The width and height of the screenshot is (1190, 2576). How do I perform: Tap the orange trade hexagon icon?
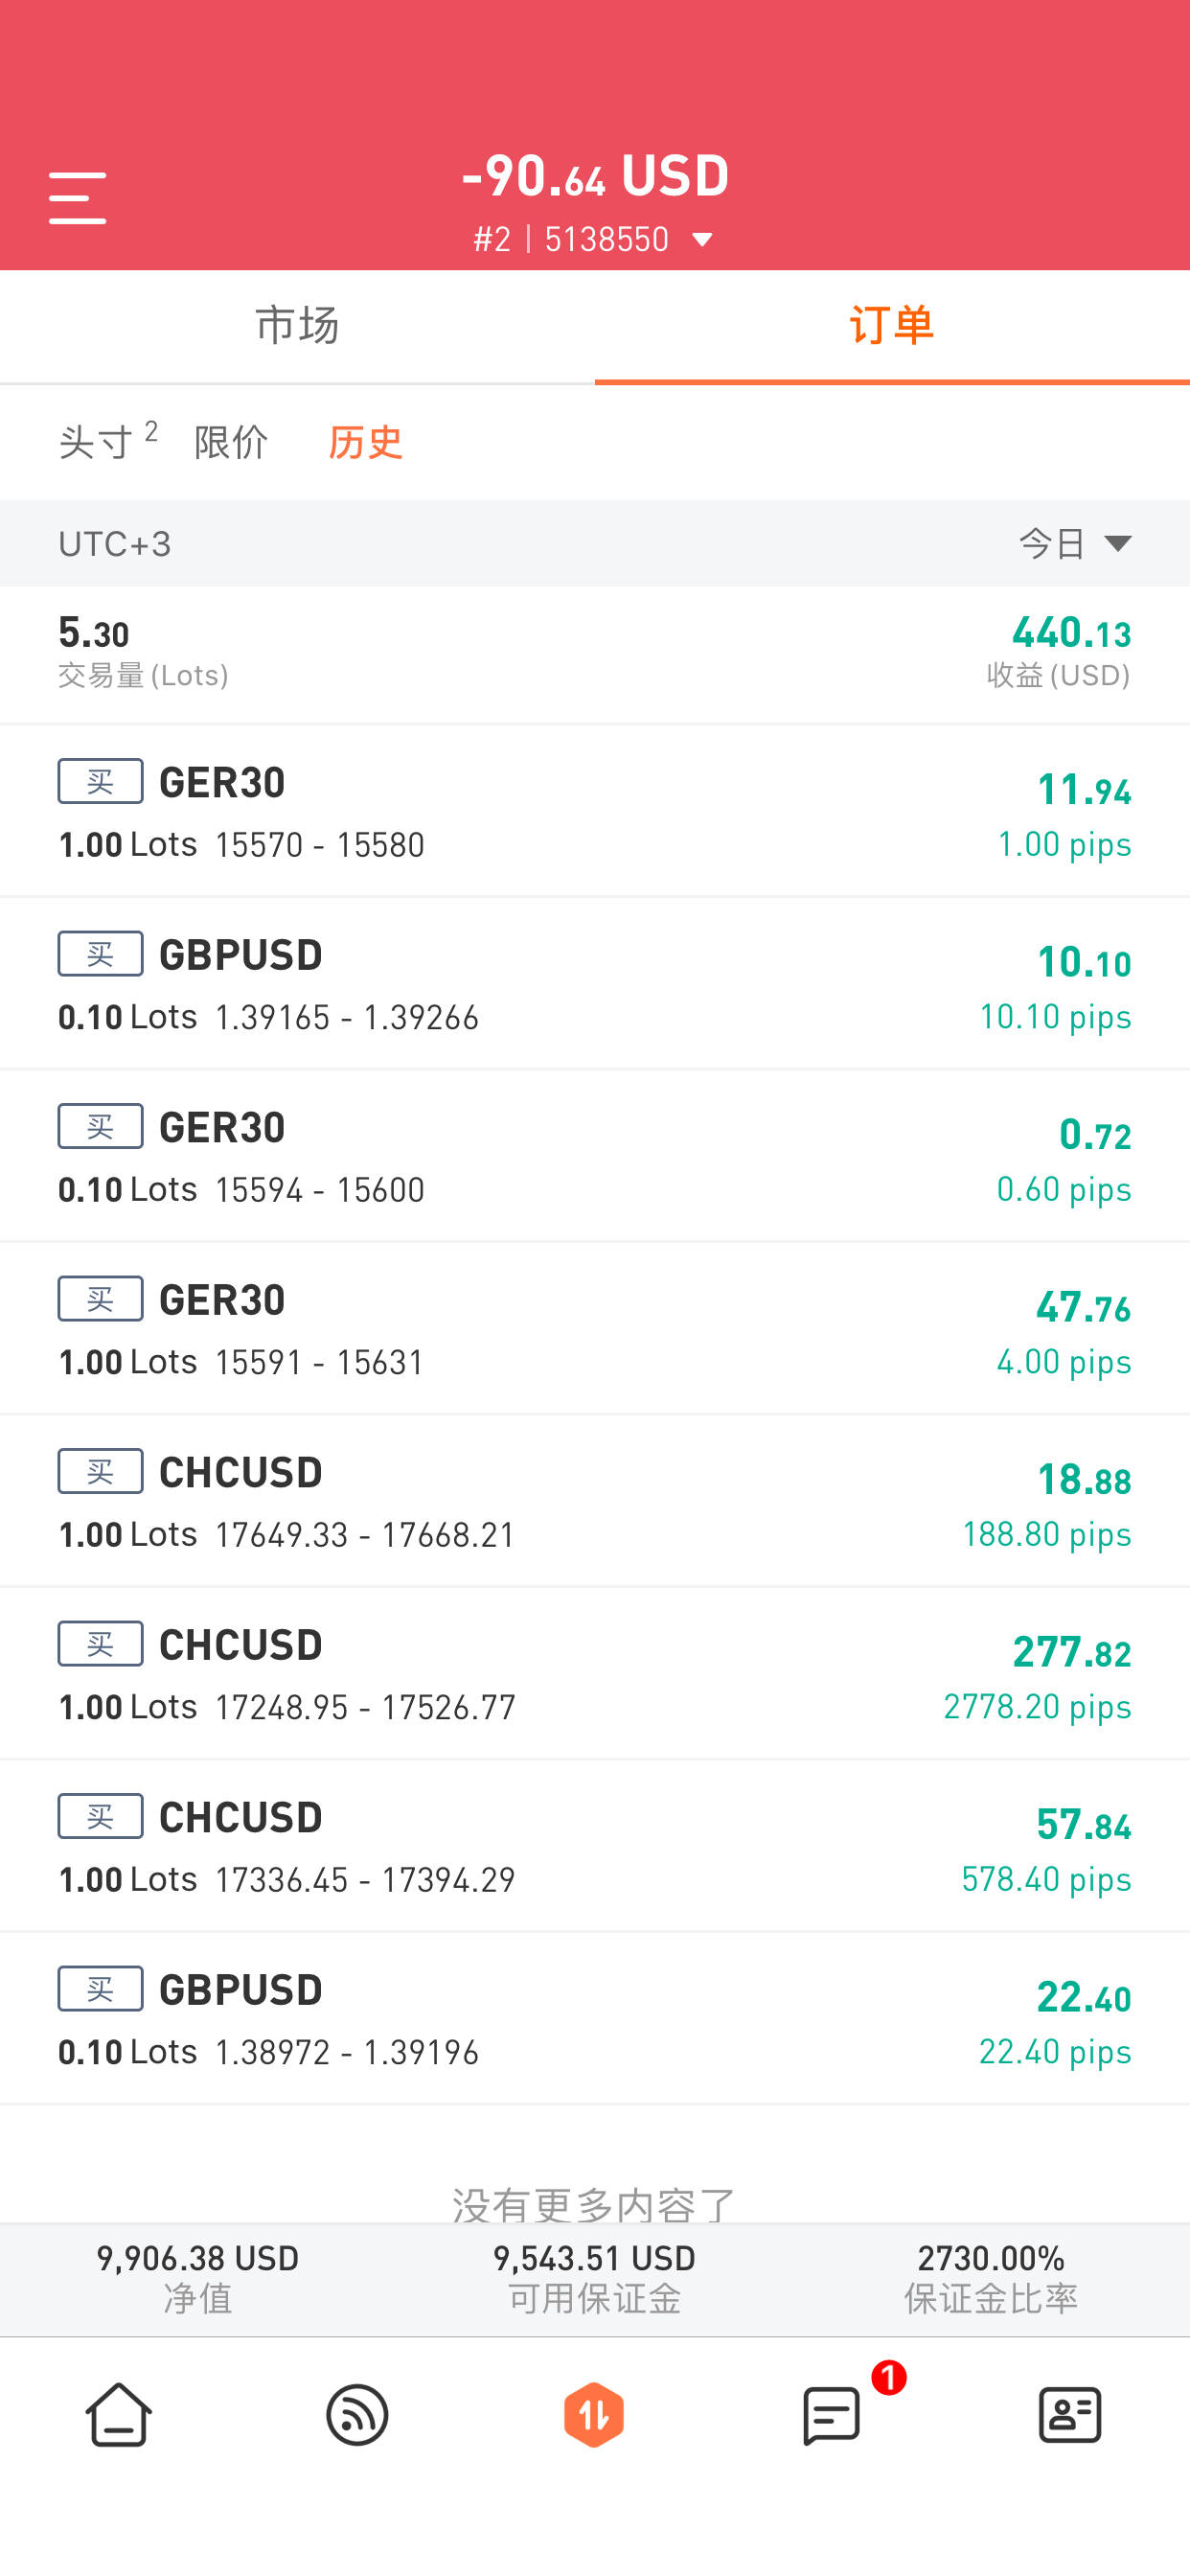[x=594, y=2414]
